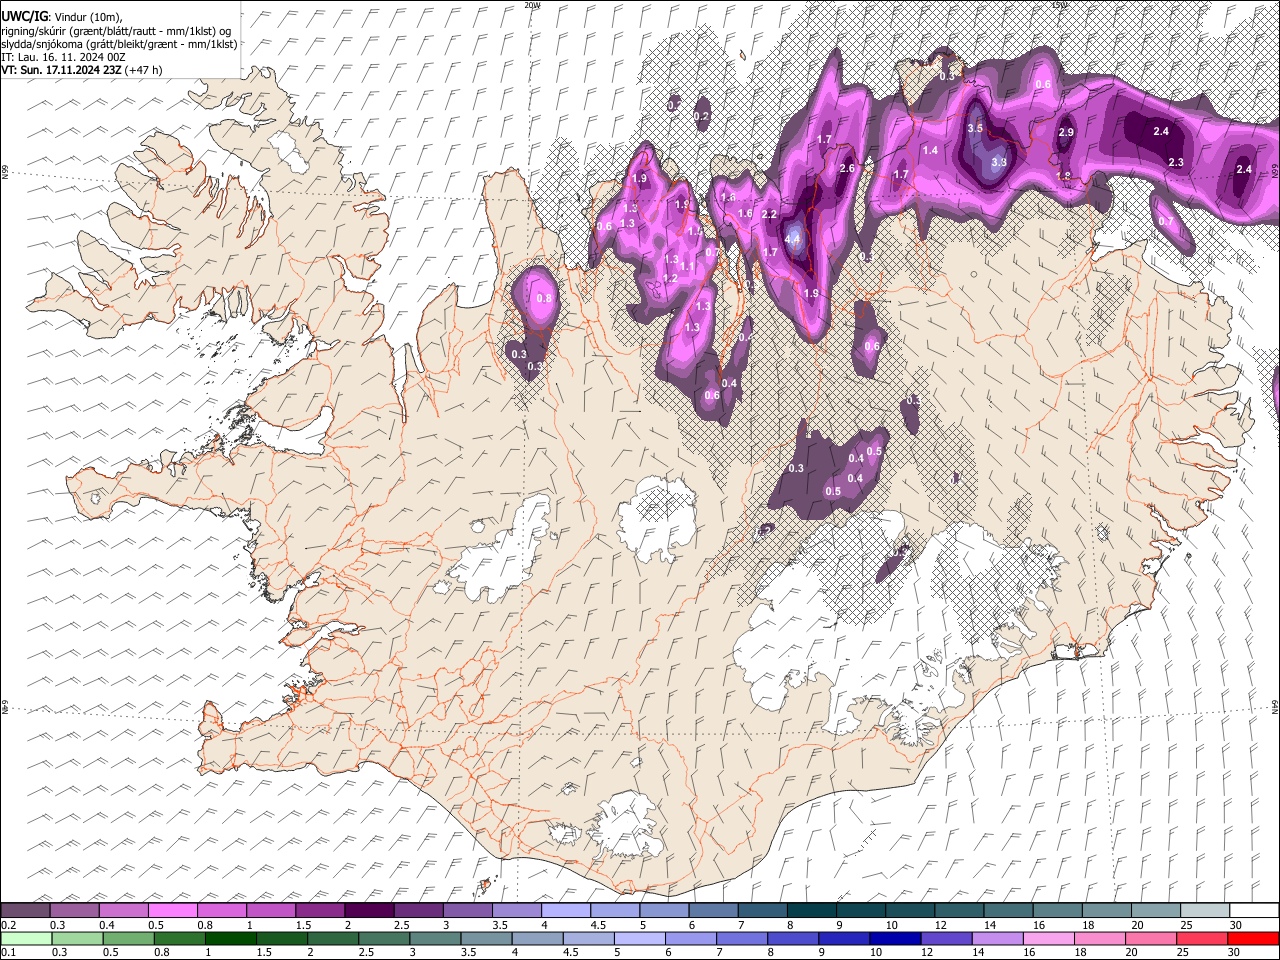Click the 4.4 precipitation value on the map
This screenshot has width=1280, height=960.
coord(793,239)
